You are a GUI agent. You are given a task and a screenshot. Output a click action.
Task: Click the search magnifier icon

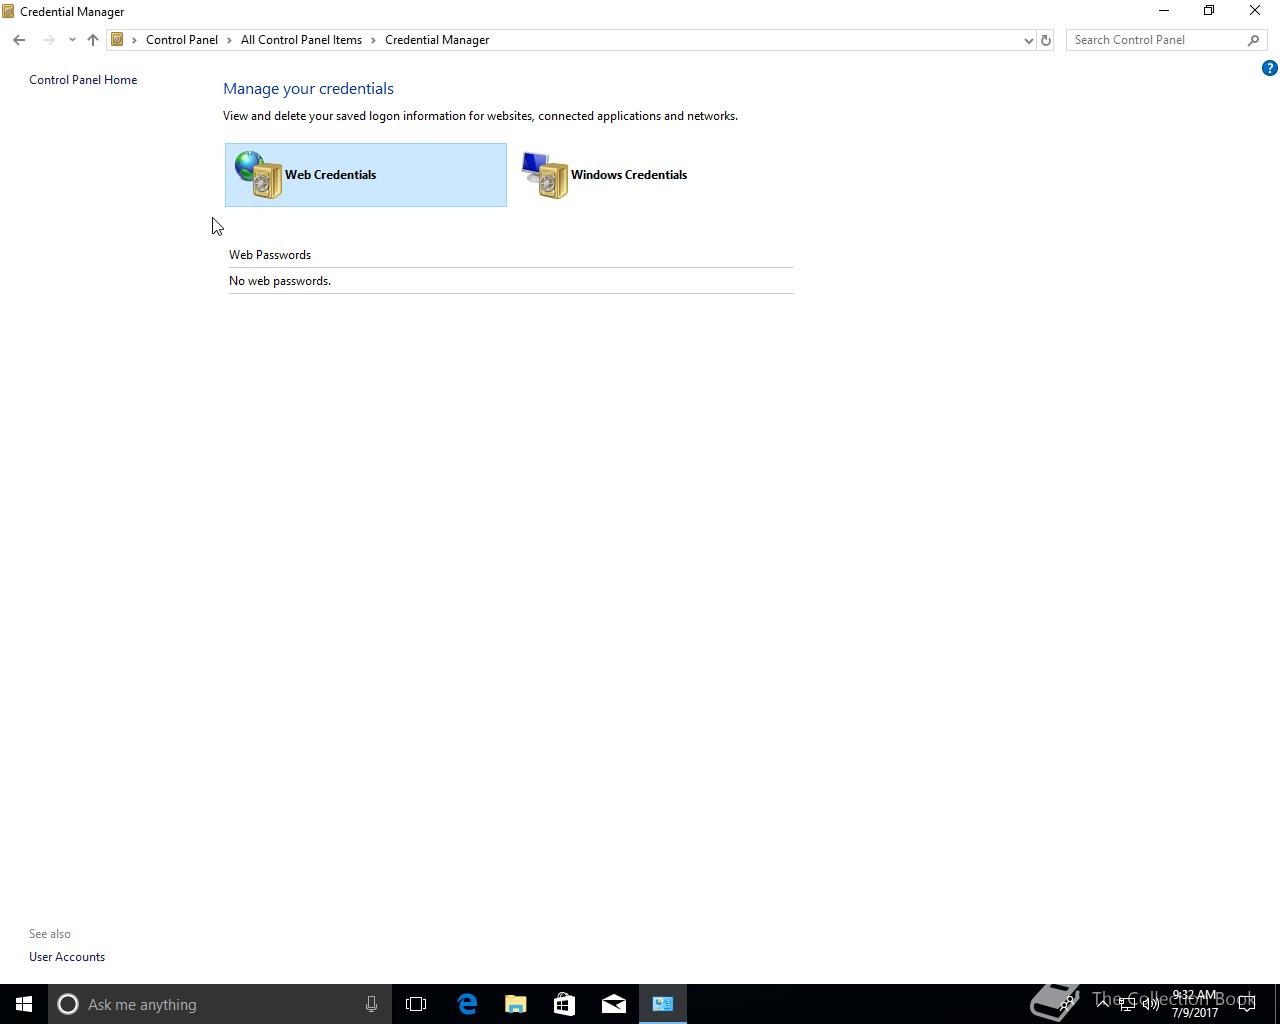click(x=1253, y=40)
